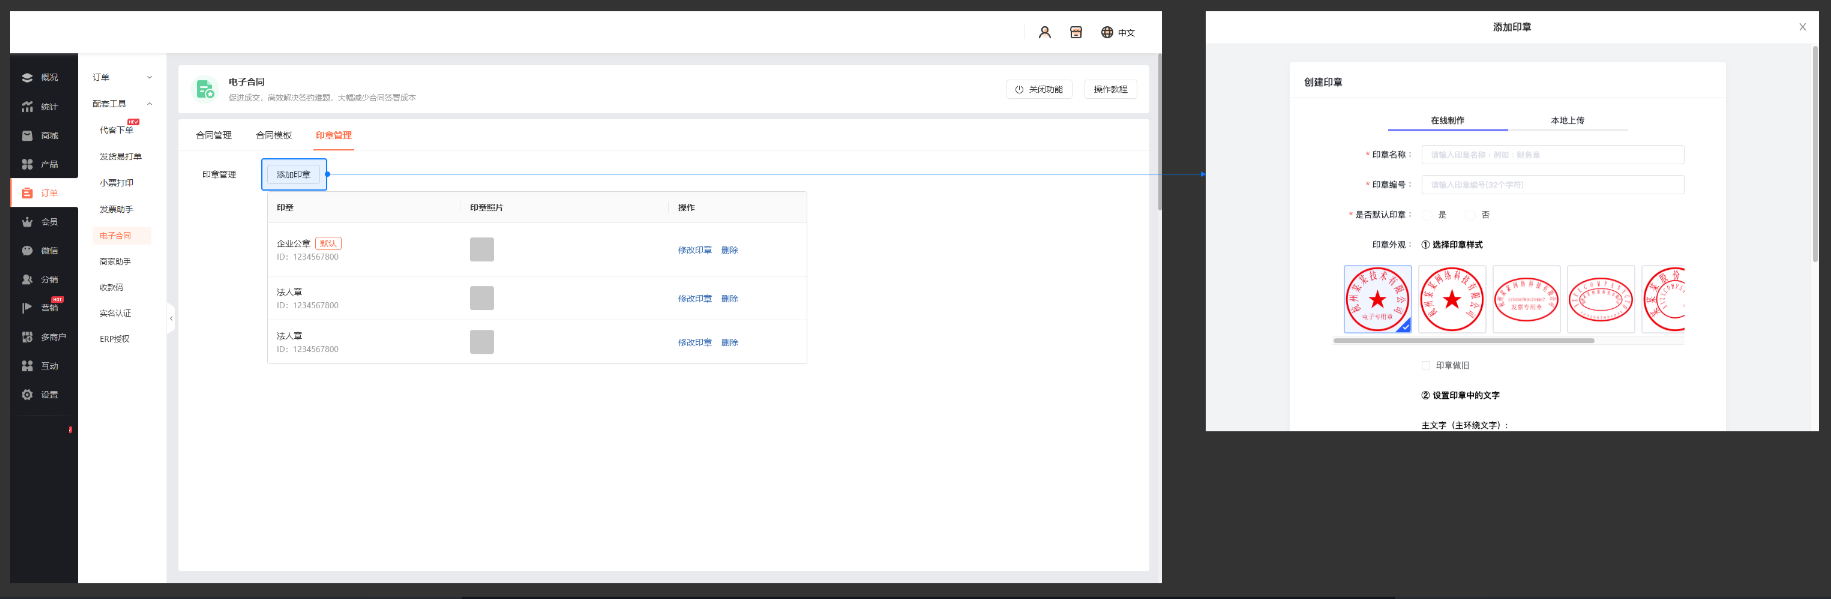Select the fourth oval English seal style
1831x599 pixels.
(x=1601, y=299)
